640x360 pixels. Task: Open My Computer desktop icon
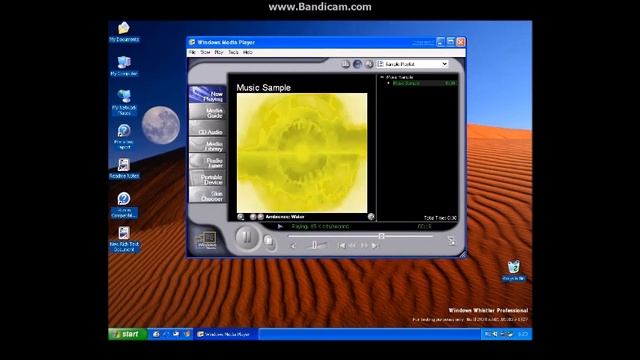pyautogui.click(x=124, y=66)
